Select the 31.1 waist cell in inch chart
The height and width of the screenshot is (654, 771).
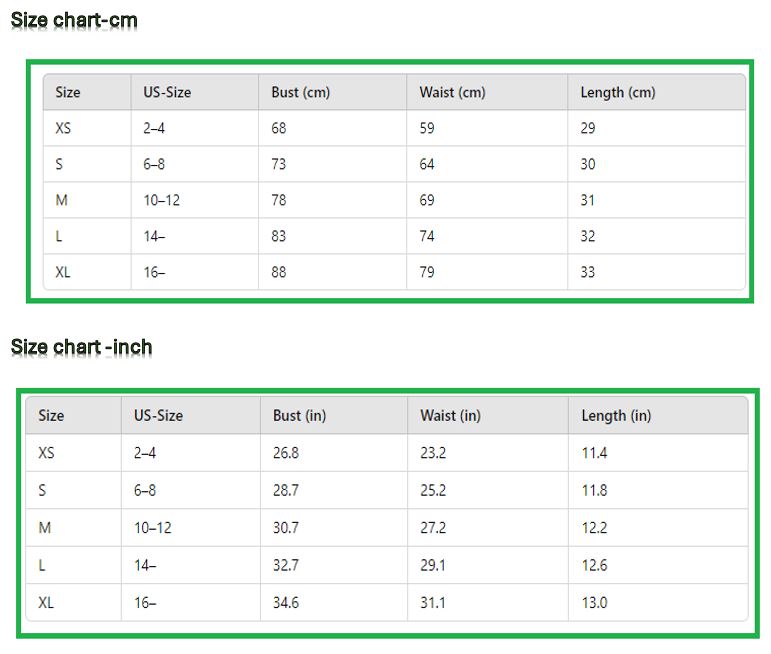pyautogui.click(x=433, y=603)
